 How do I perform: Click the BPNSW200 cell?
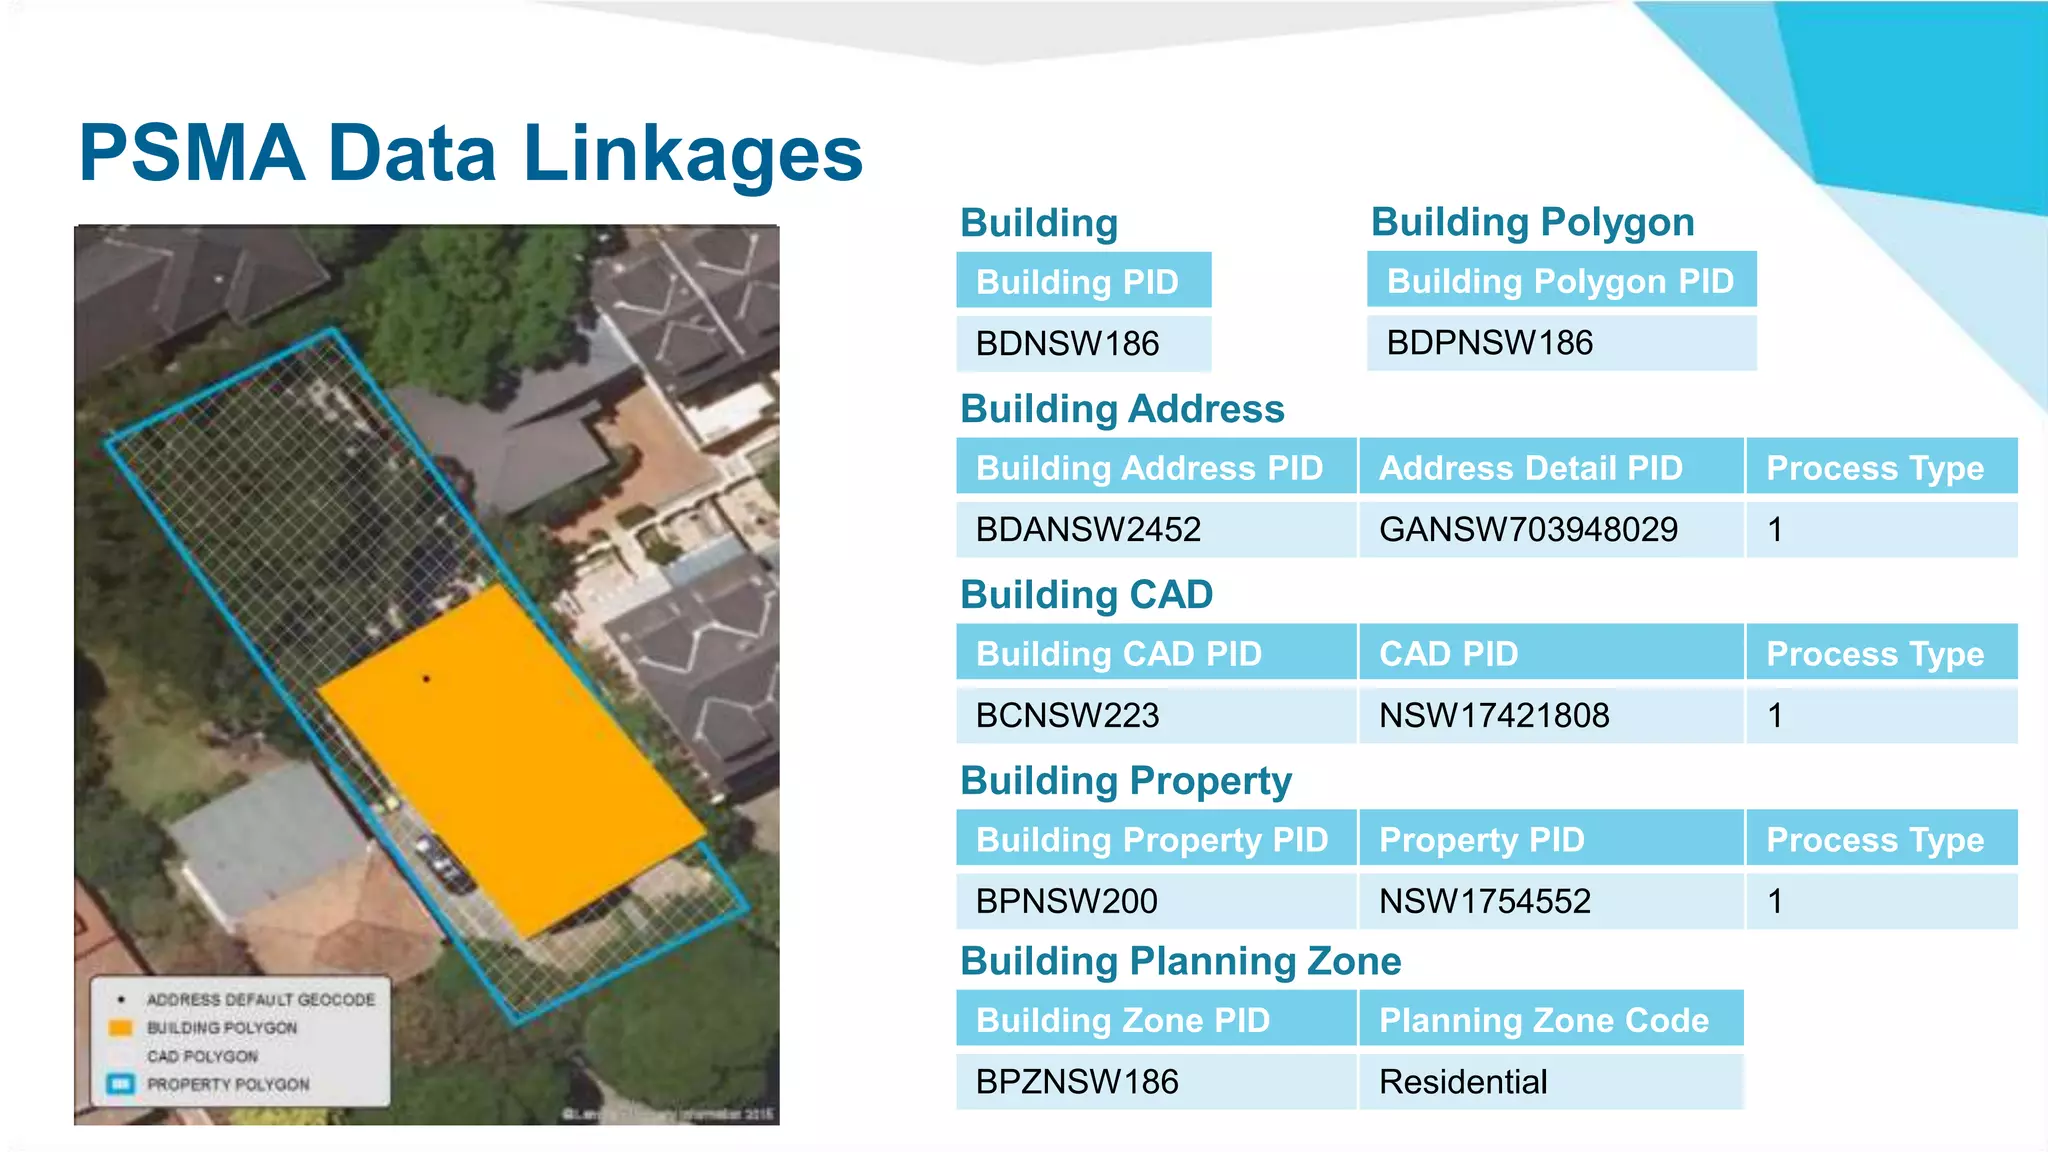1156,901
